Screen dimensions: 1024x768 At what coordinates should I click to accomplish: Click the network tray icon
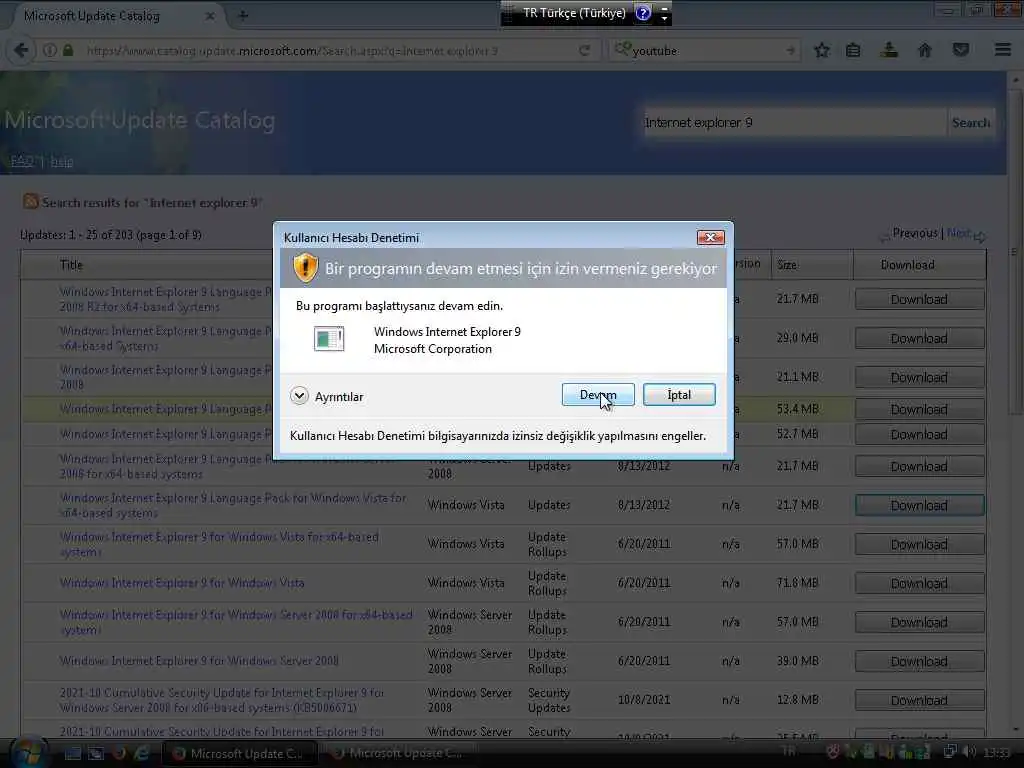click(x=950, y=752)
